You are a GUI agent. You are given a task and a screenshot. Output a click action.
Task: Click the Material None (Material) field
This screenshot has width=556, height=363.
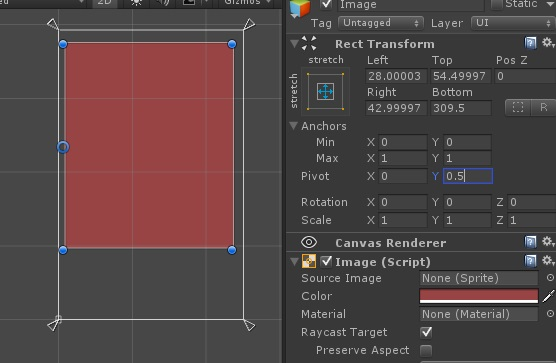pos(479,314)
